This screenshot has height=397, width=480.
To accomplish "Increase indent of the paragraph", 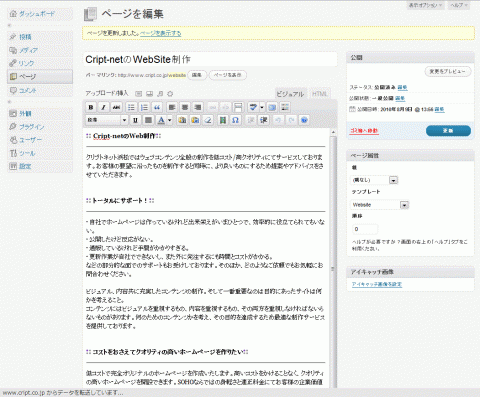I will tap(264, 120).
